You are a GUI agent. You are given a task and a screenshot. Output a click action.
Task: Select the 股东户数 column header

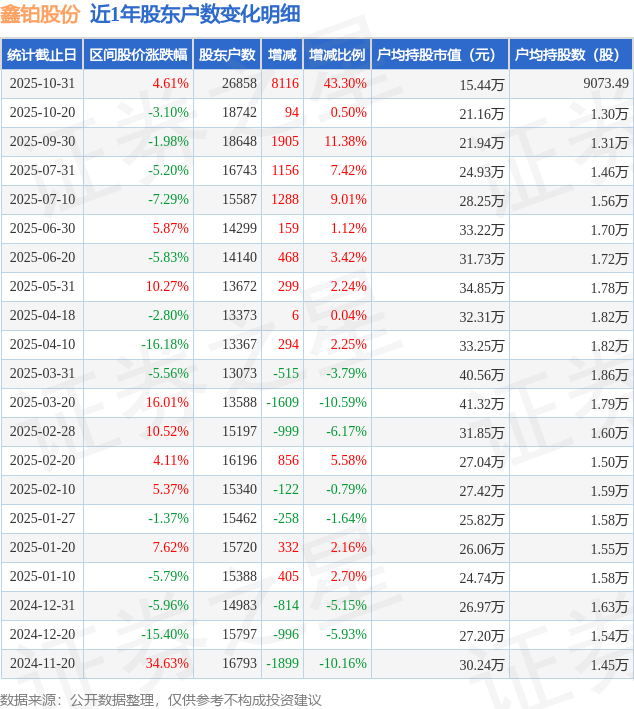coord(228,55)
